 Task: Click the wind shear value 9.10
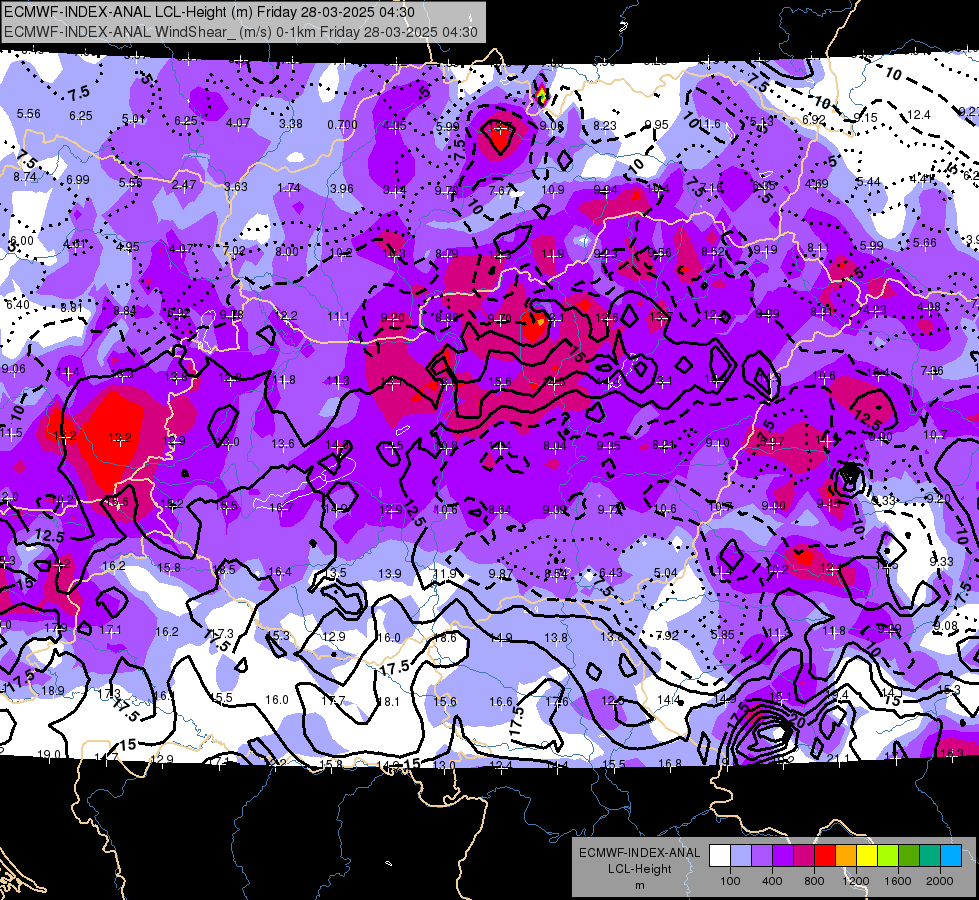(x=717, y=443)
